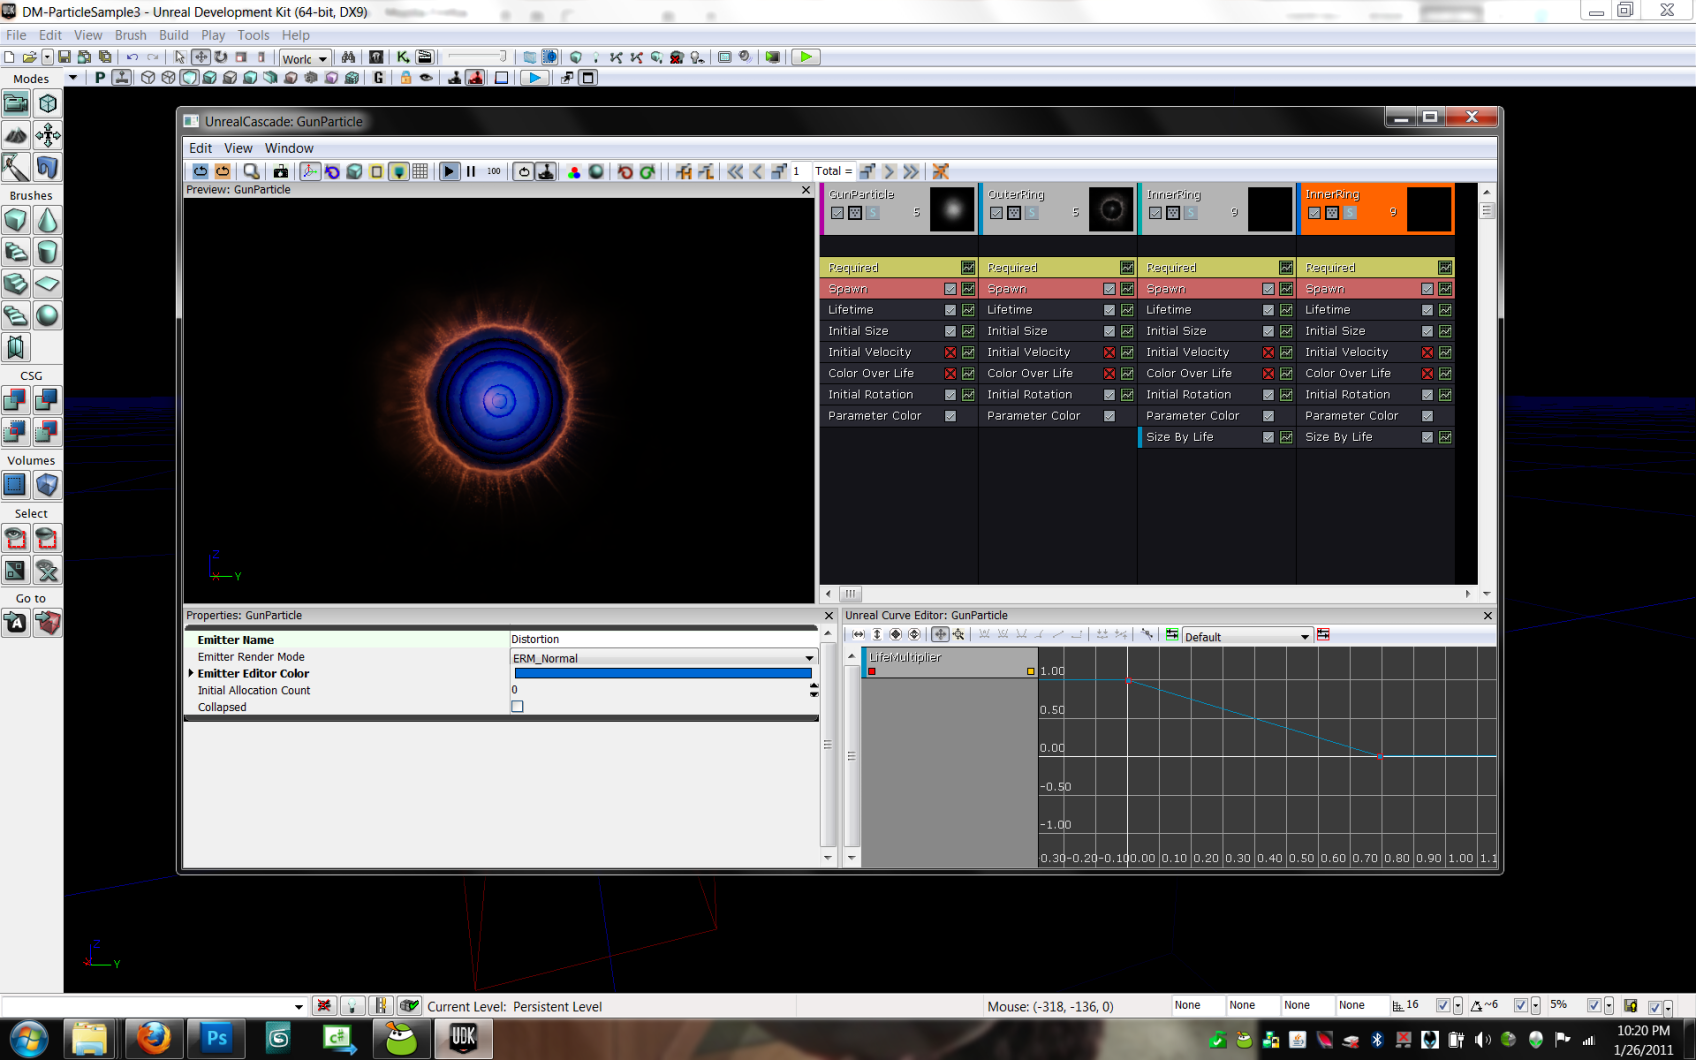The width and height of the screenshot is (1696, 1060).
Task: Click the Play button in the Cascade toolbar
Action: [449, 171]
